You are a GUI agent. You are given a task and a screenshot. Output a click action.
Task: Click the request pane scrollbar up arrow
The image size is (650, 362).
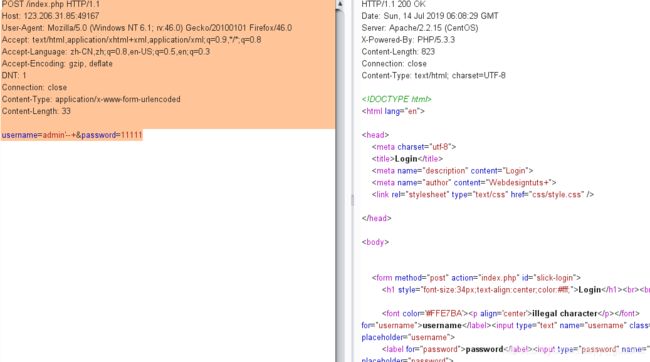click(340, 4)
